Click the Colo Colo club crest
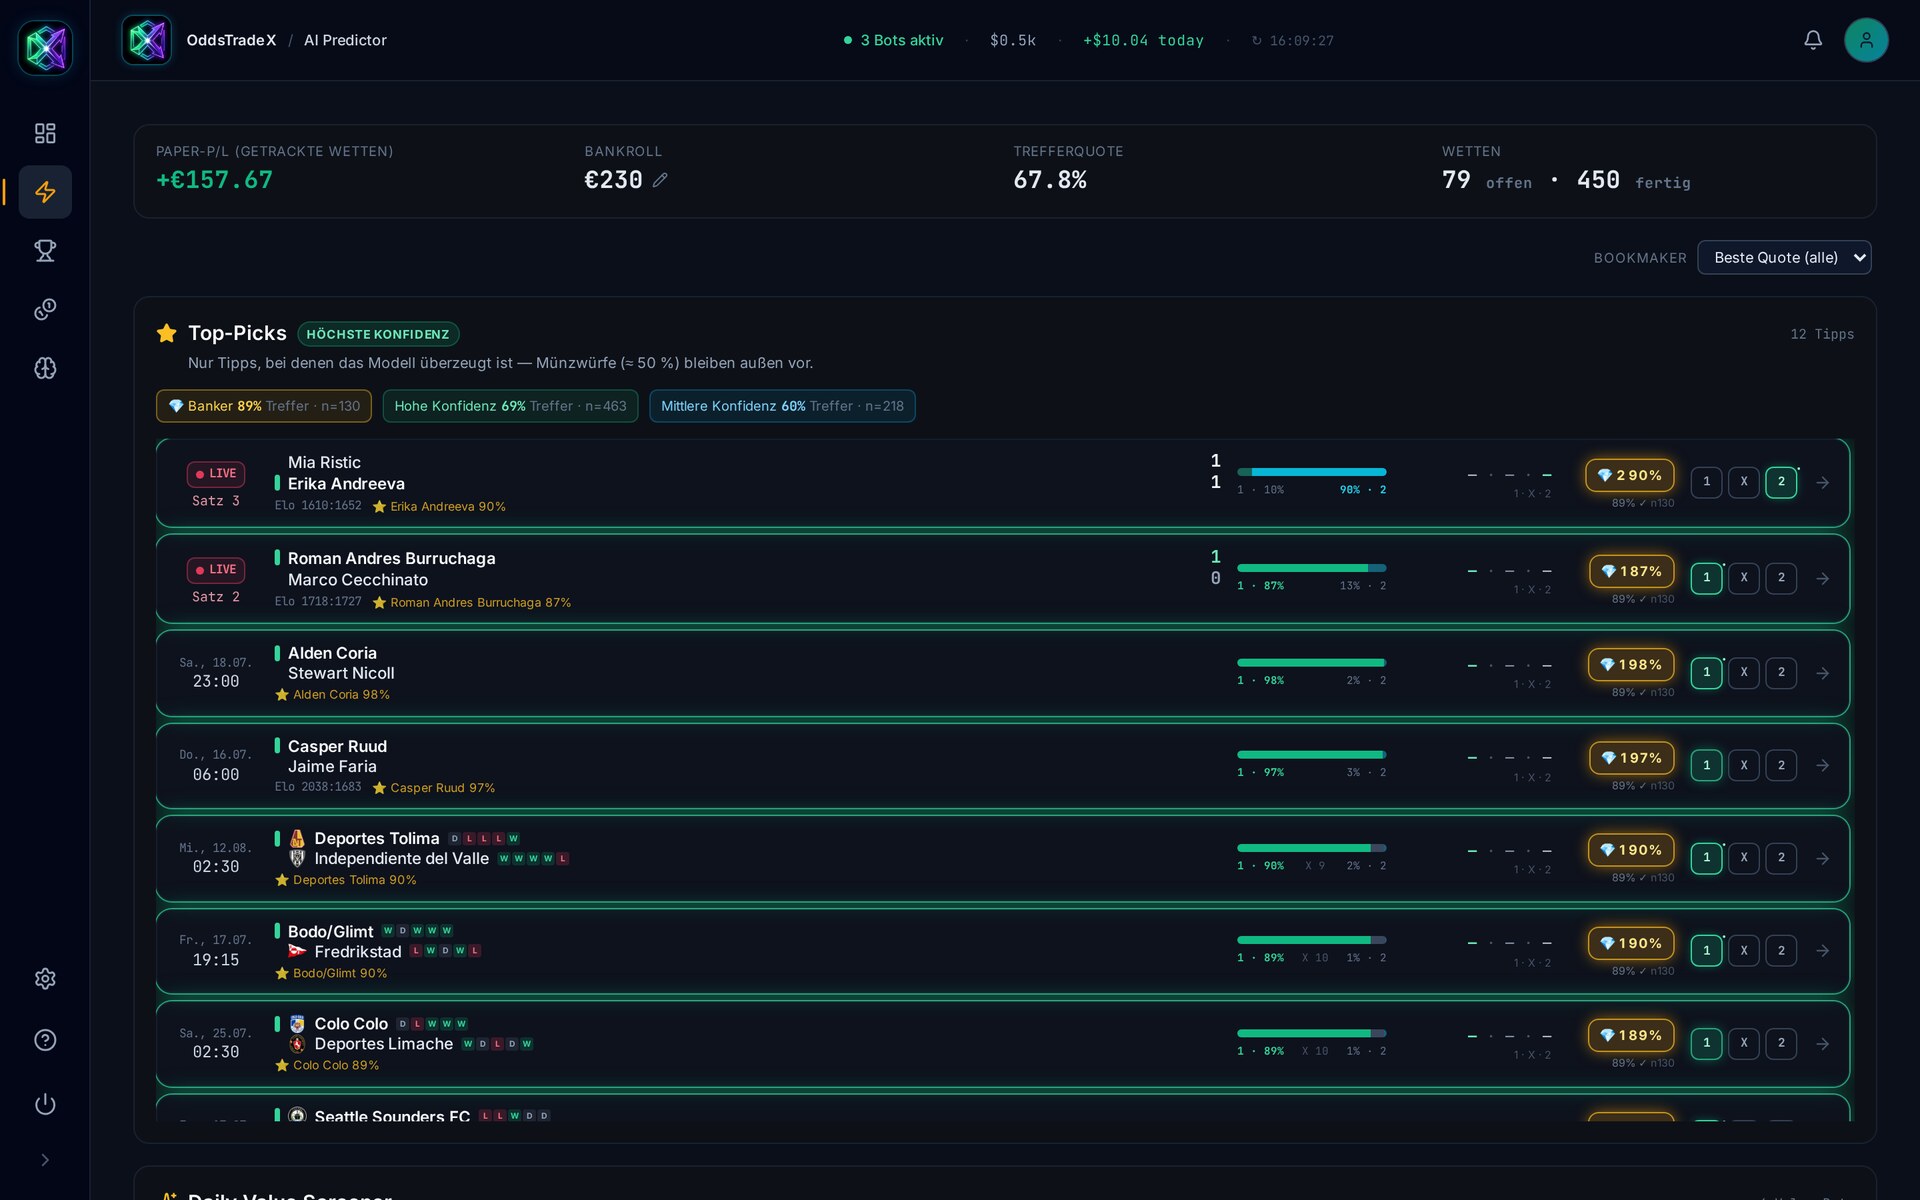This screenshot has width=1920, height=1200. (297, 1024)
